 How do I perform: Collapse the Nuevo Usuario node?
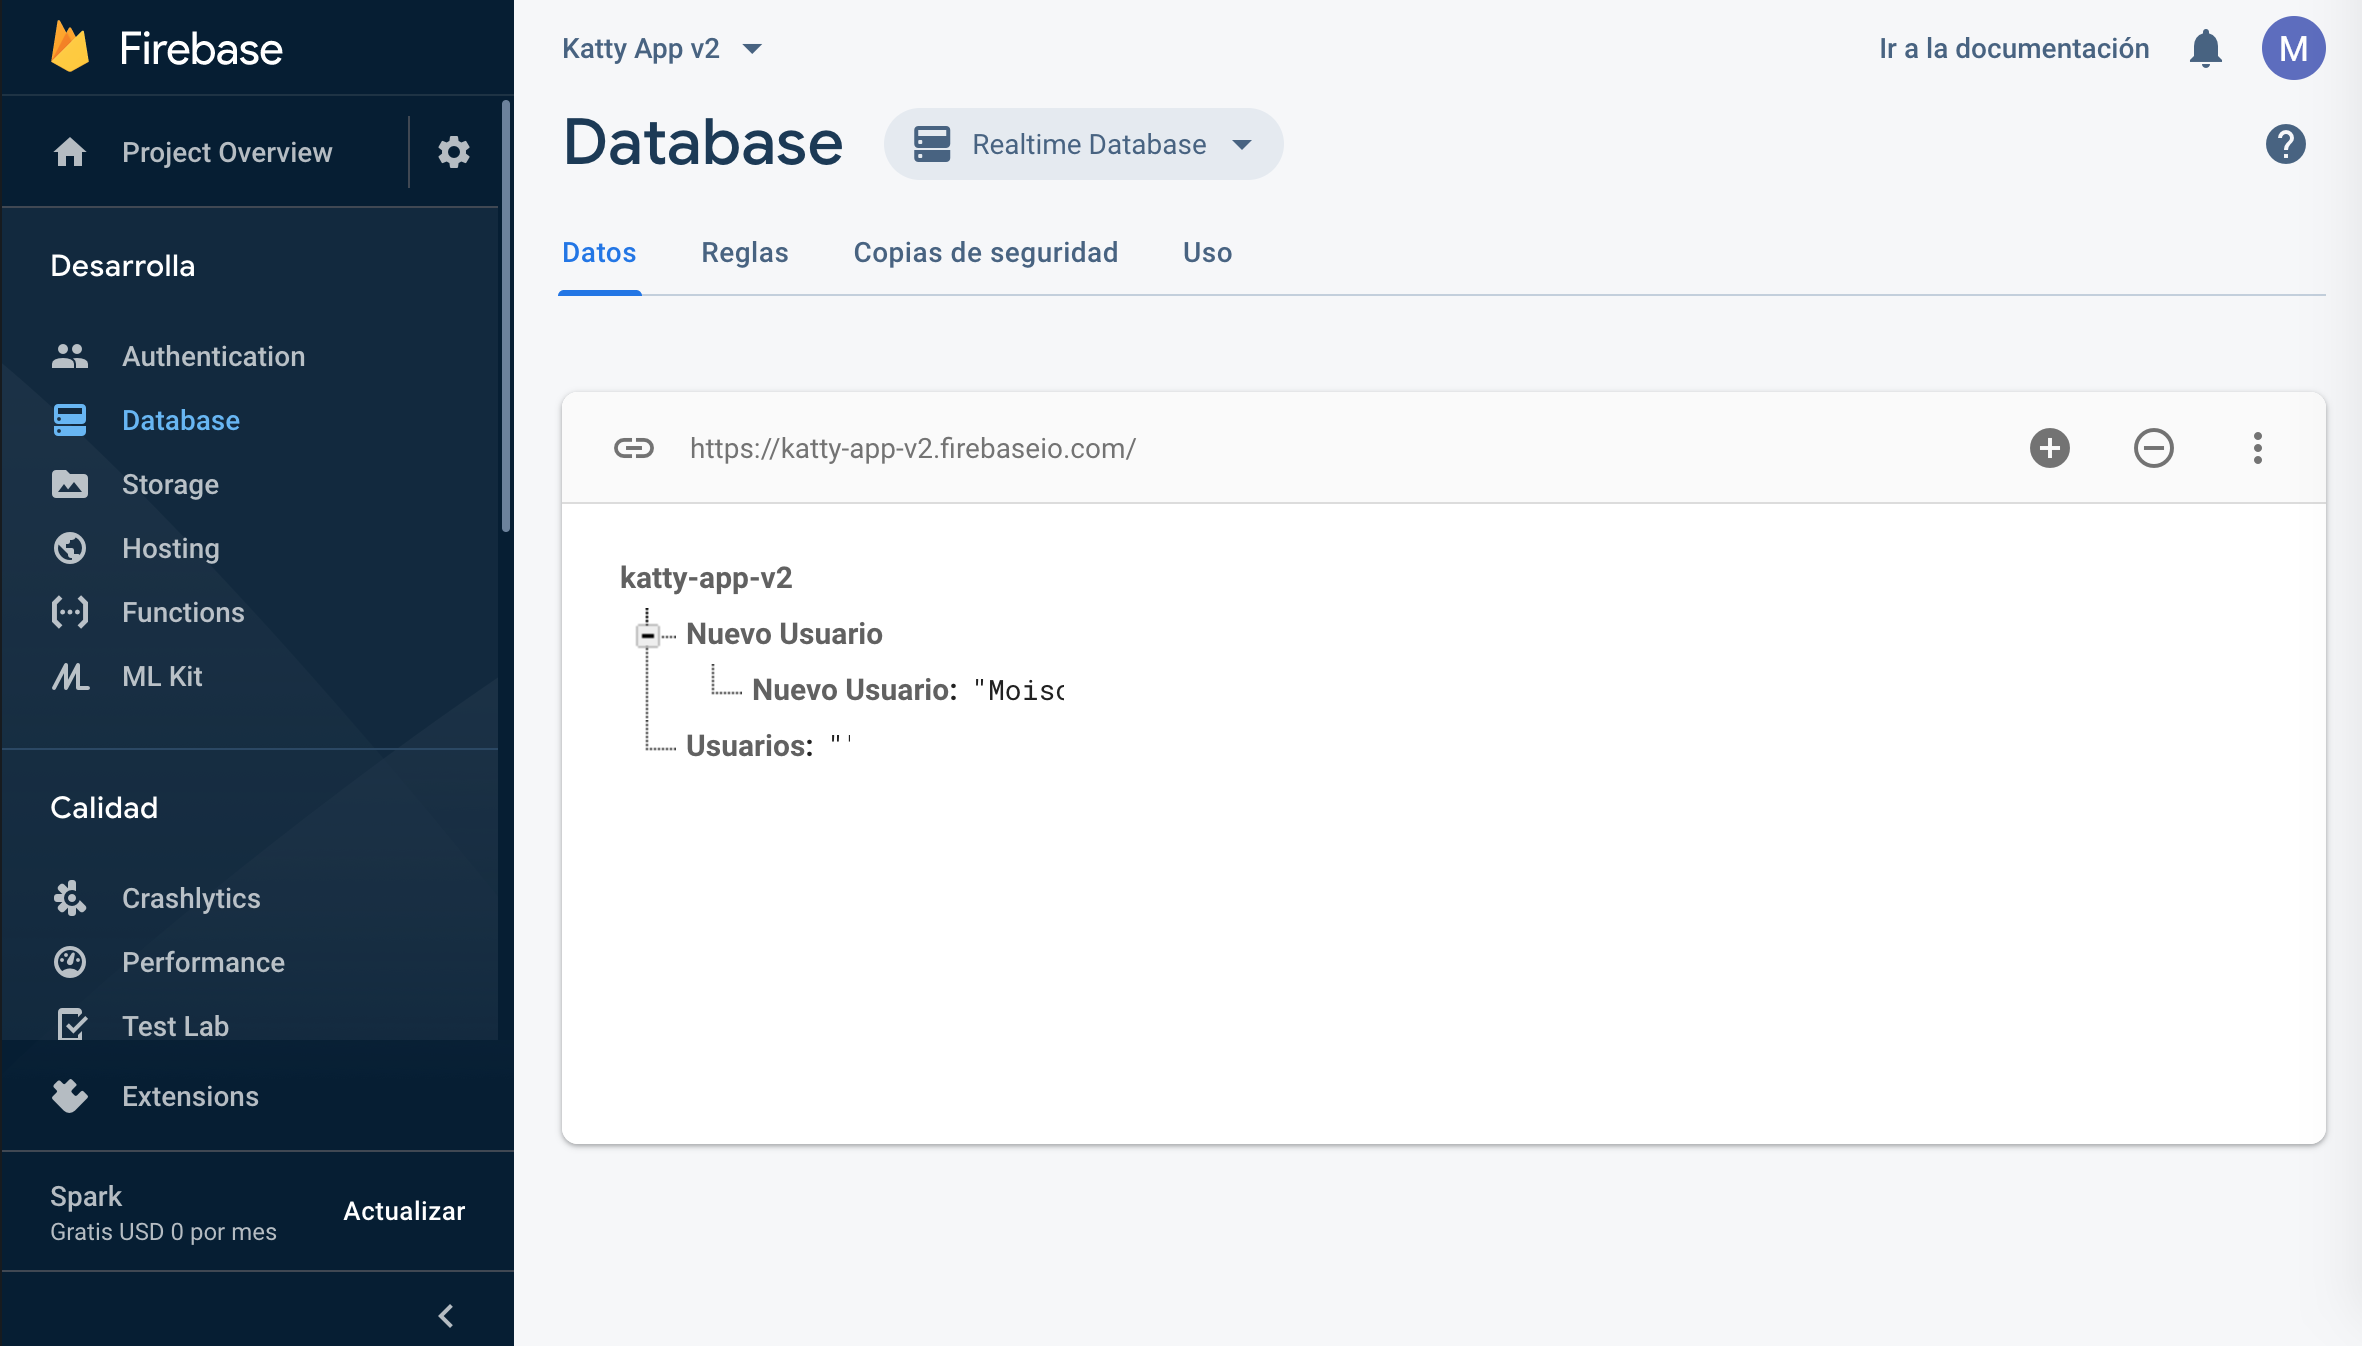click(648, 634)
